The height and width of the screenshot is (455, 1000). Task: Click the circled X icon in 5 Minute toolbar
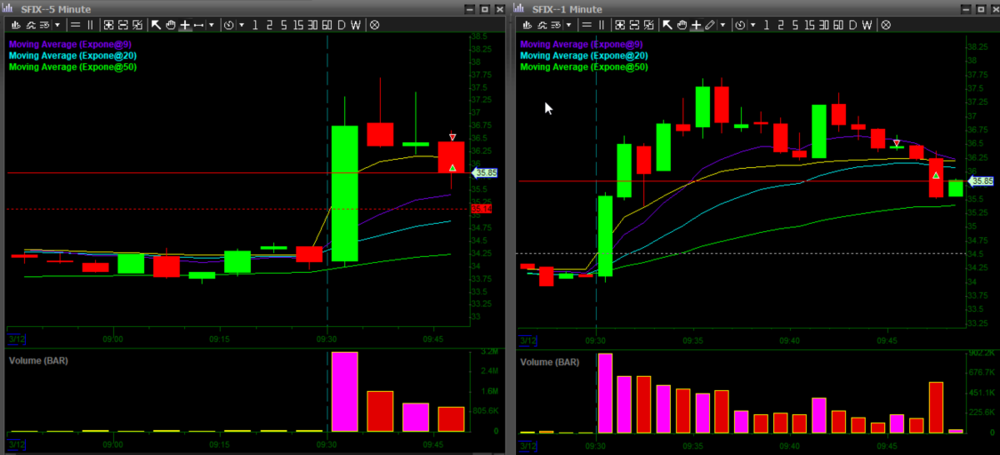point(374,25)
